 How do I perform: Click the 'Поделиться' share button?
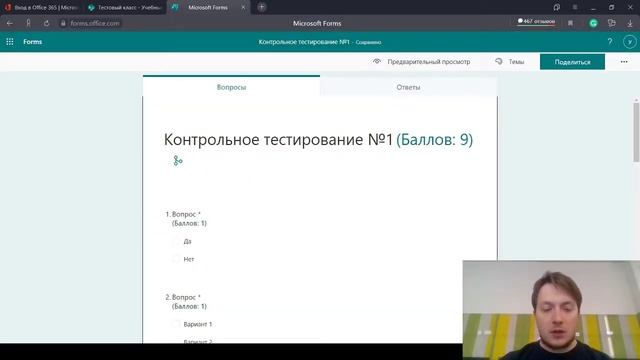pos(572,62)
